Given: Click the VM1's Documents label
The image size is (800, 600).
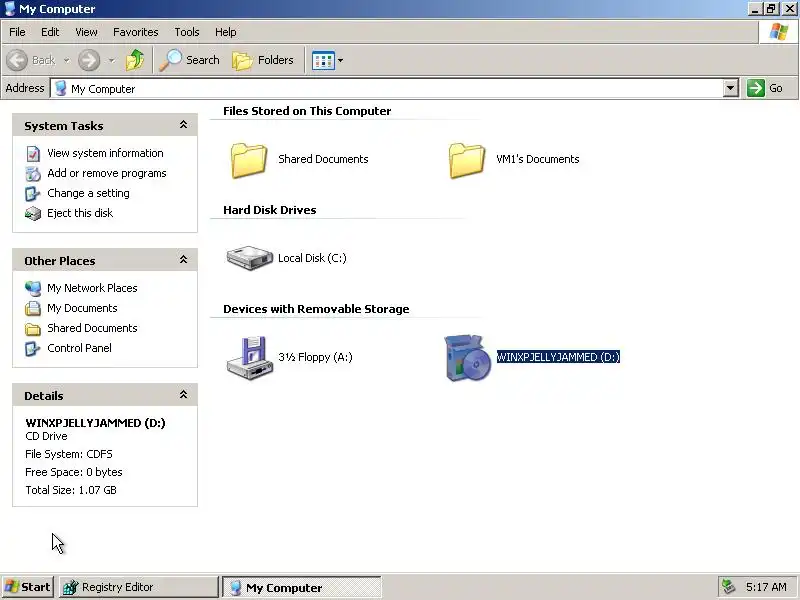Looking at the screenshot, I should tap(538, 159).
